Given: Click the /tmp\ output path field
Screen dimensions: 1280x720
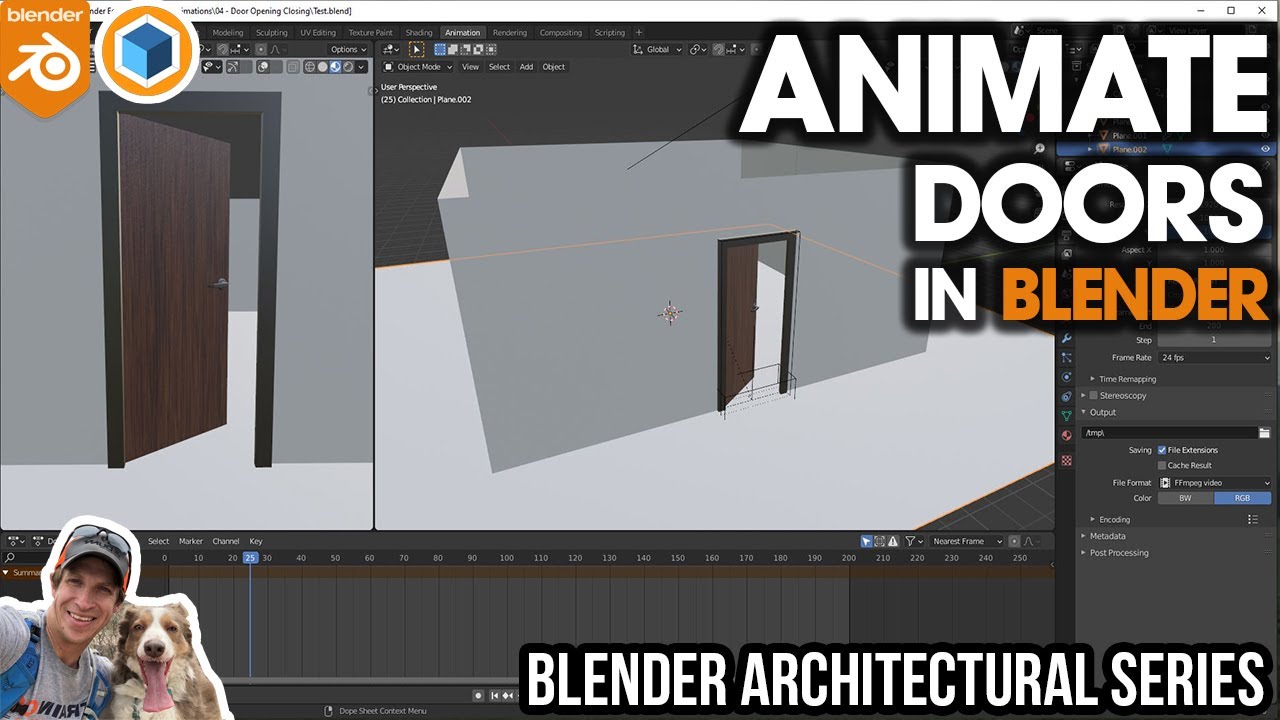Looking at the screenshot, I should [x=1168, y=433].
